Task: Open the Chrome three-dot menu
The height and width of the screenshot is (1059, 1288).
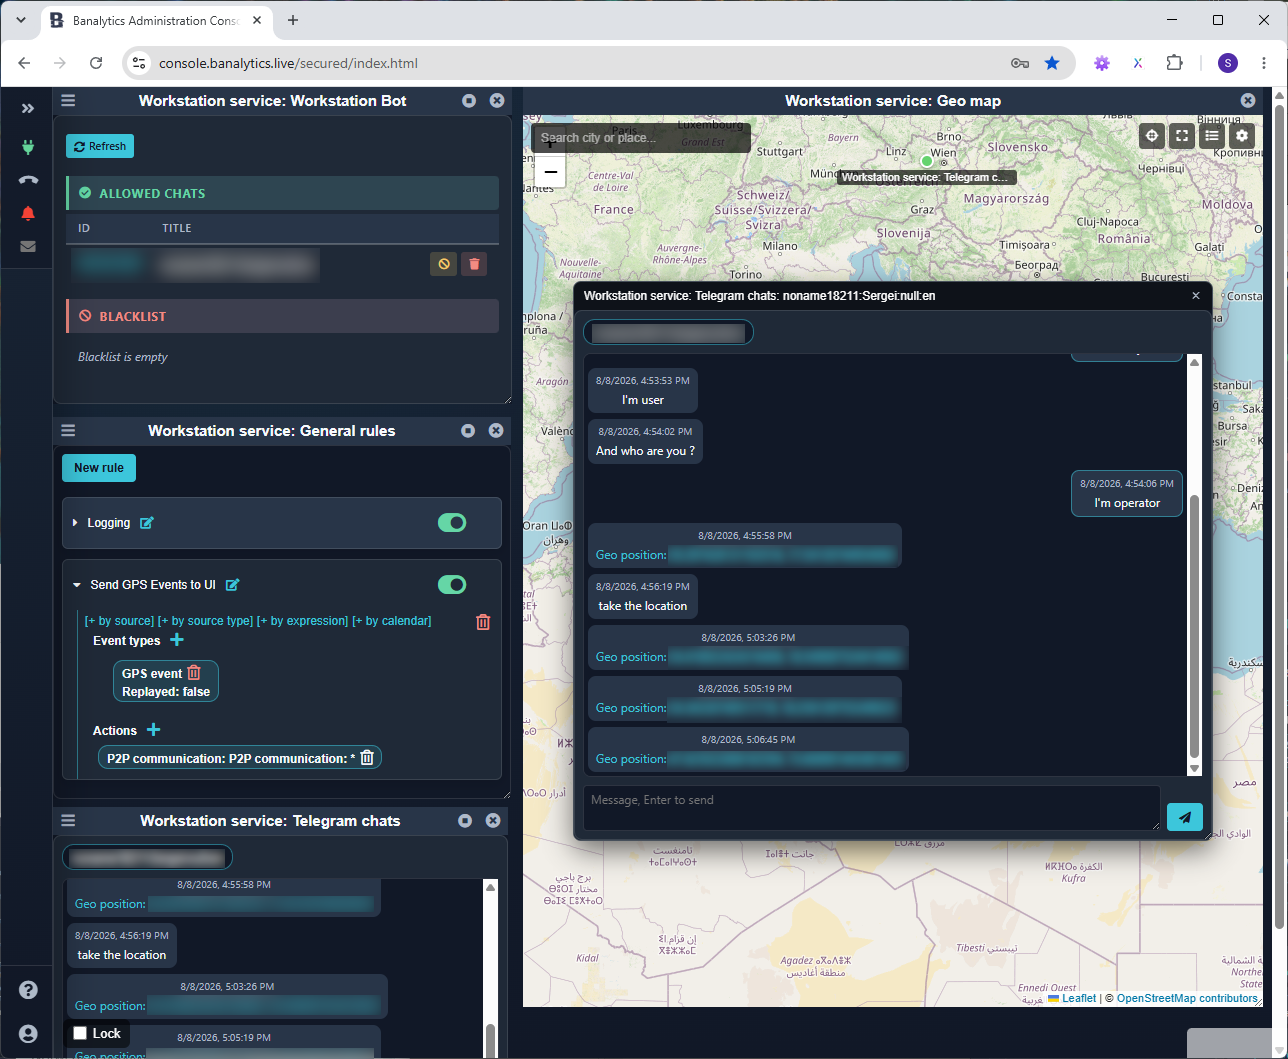Action: [x=1265, y=63]
